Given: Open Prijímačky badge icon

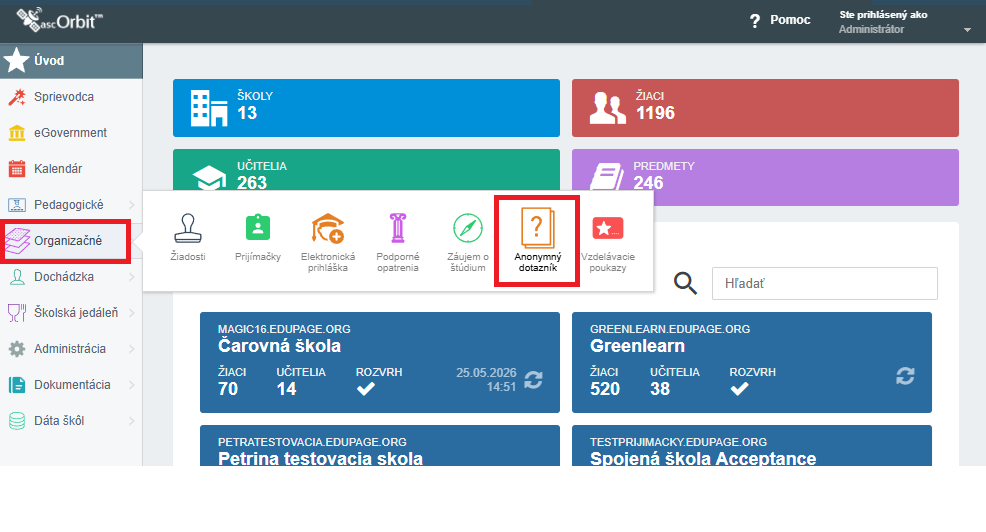Looking at the screenshot, I should tap(258, 228).
